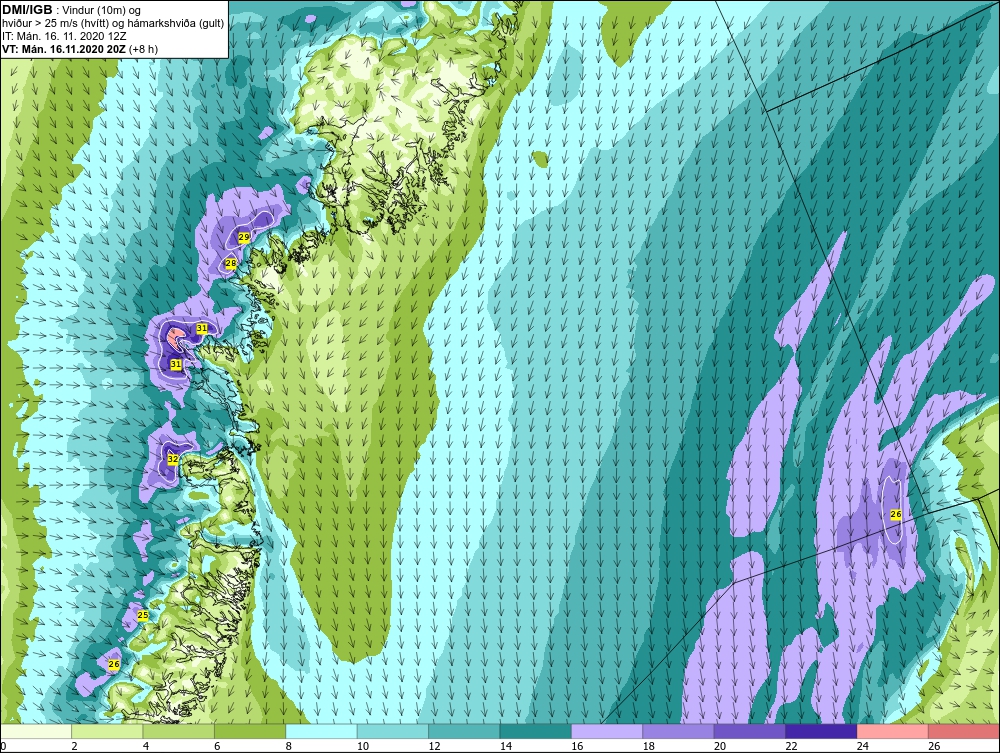Click the 31 label inside the dark purple core
This screenshot has width=1000, height=753.
176,363
